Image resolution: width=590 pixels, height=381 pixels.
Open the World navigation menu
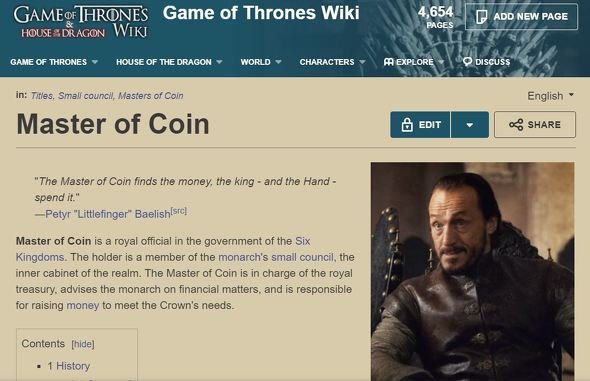tap(261, 62)
